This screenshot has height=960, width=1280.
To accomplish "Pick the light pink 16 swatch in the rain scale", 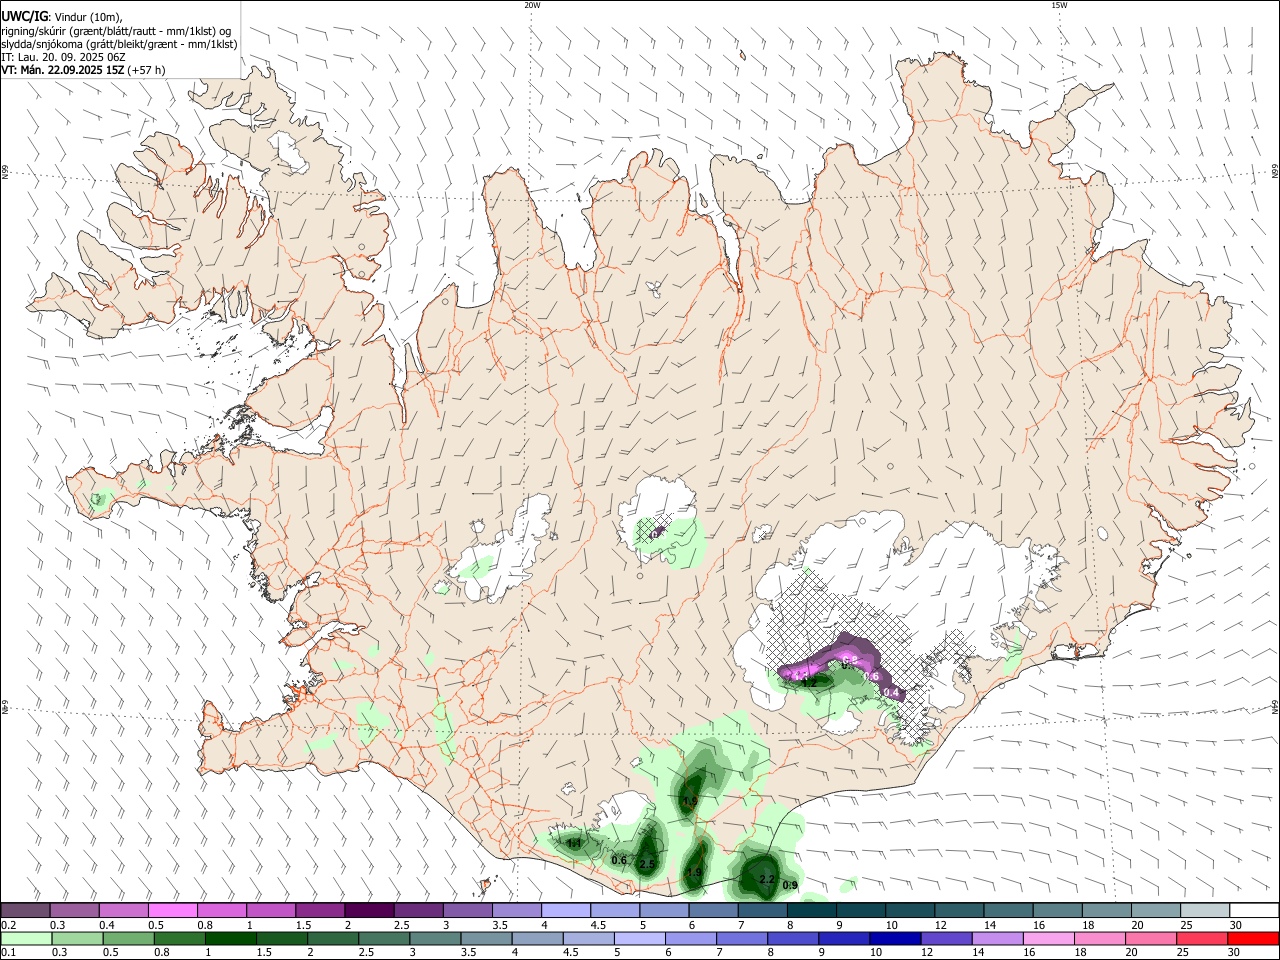I will [x=1049, y=938].
